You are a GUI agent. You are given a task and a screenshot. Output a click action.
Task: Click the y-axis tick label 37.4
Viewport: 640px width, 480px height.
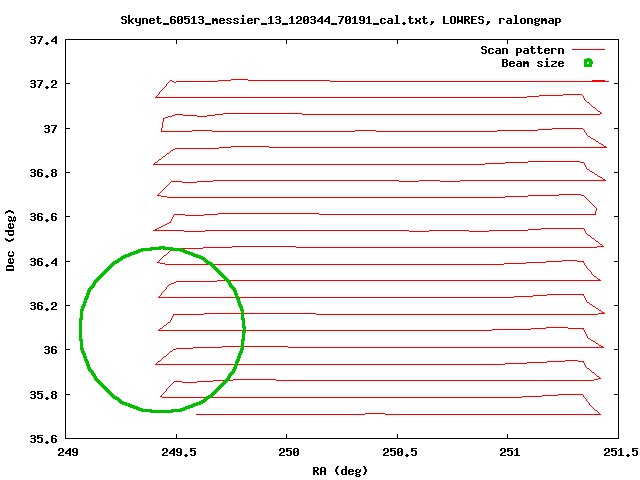43,40
